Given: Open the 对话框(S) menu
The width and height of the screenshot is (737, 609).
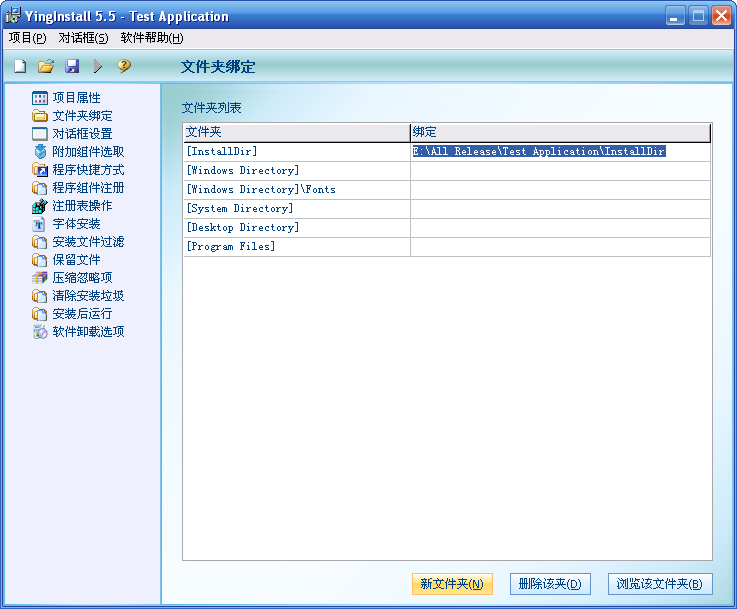Looking at the screenshot, I should [83, 38].
